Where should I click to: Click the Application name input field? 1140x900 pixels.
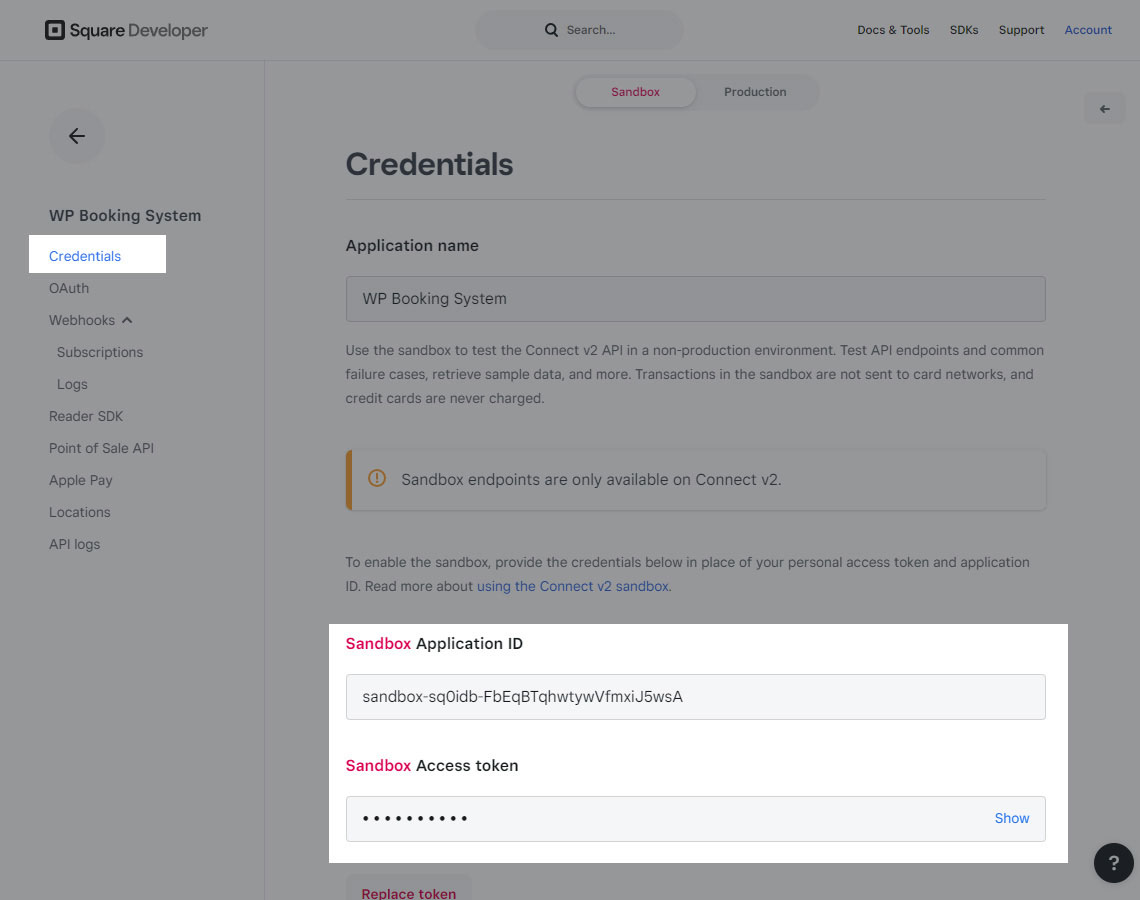(696, 299)
